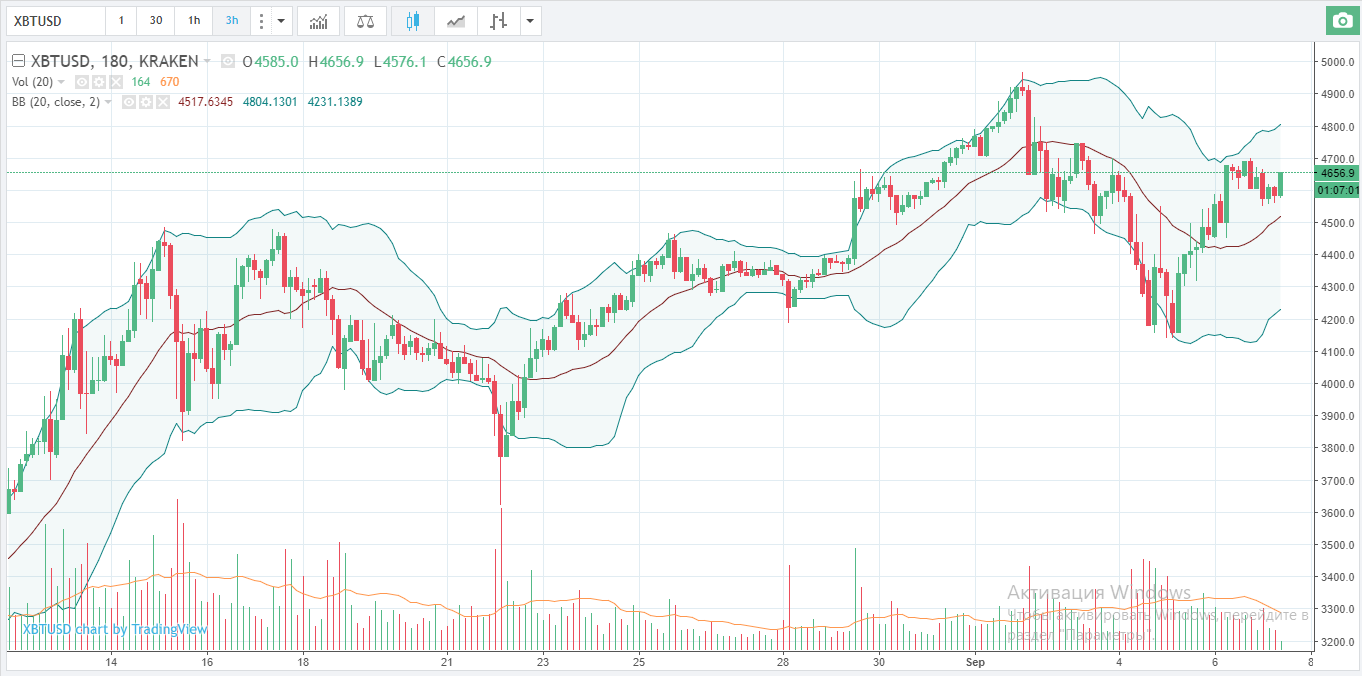Delete the Vol (20) indicator
1362x676 pixels.
116,82
